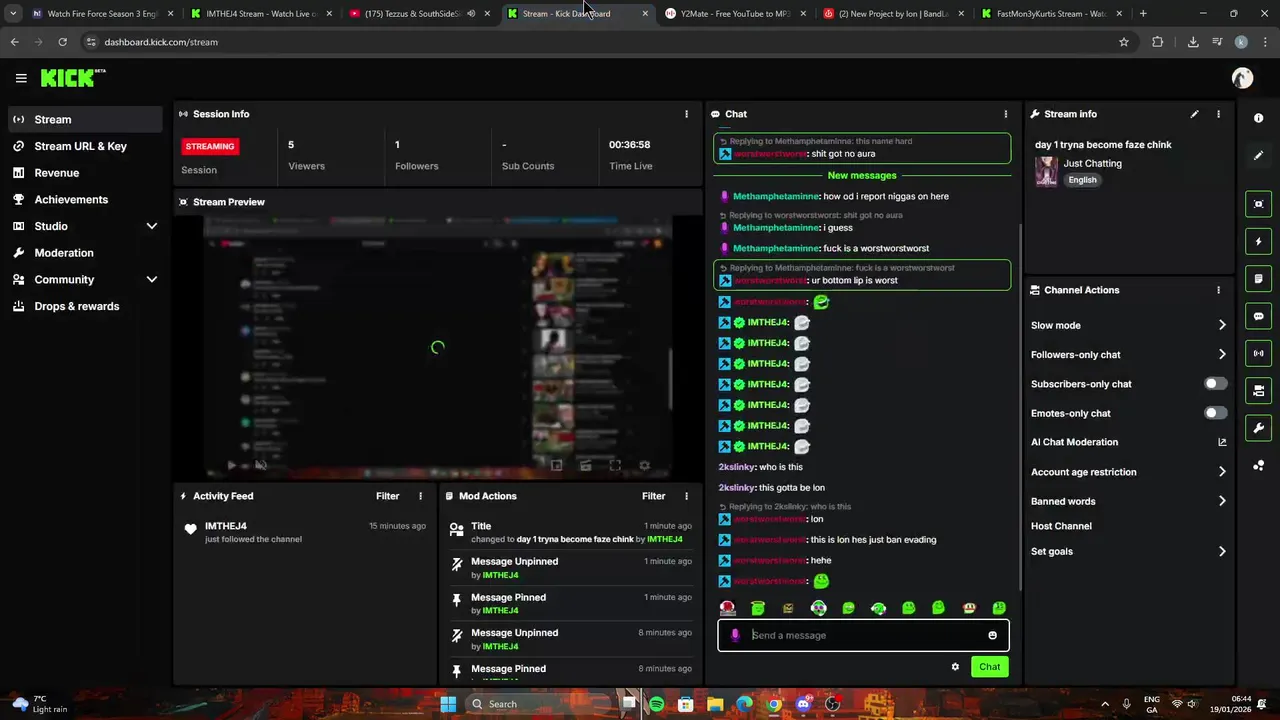Viewport: 1280px width, 720px height.
Task: Insert the first red headphone emote
Action: 728,608
